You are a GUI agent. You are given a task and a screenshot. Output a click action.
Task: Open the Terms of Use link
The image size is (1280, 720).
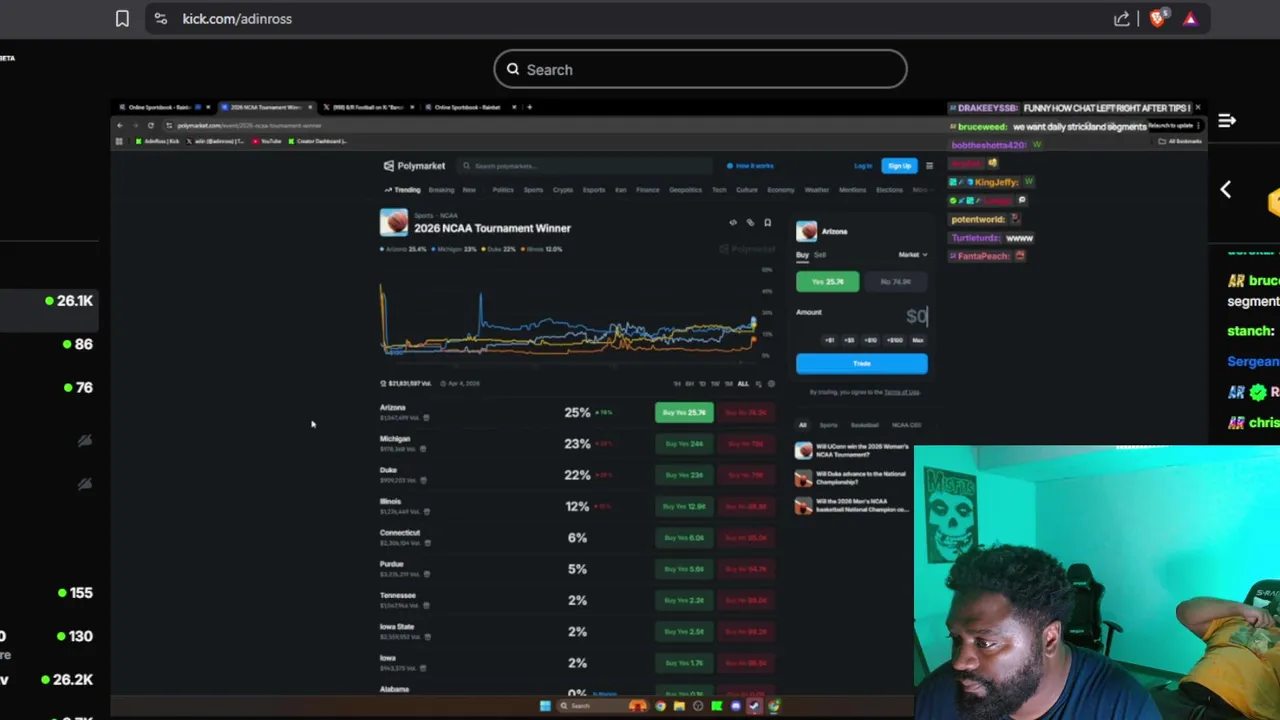(901, 392)
